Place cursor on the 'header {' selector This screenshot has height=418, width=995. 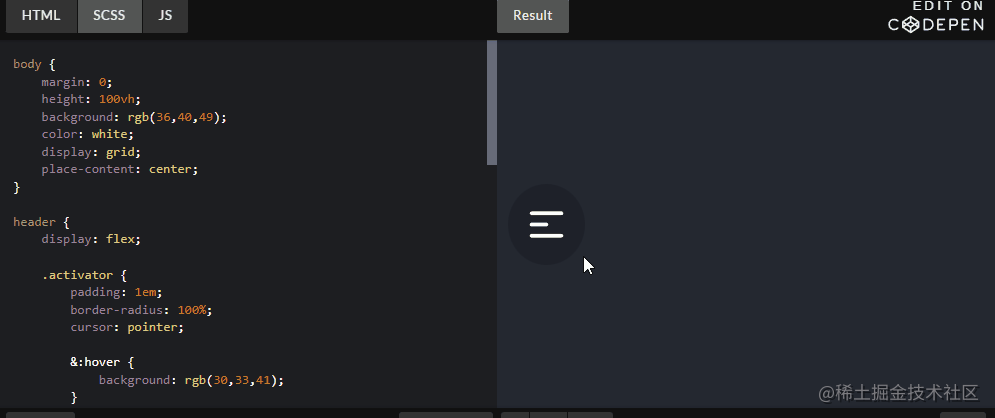pos(41,222)
